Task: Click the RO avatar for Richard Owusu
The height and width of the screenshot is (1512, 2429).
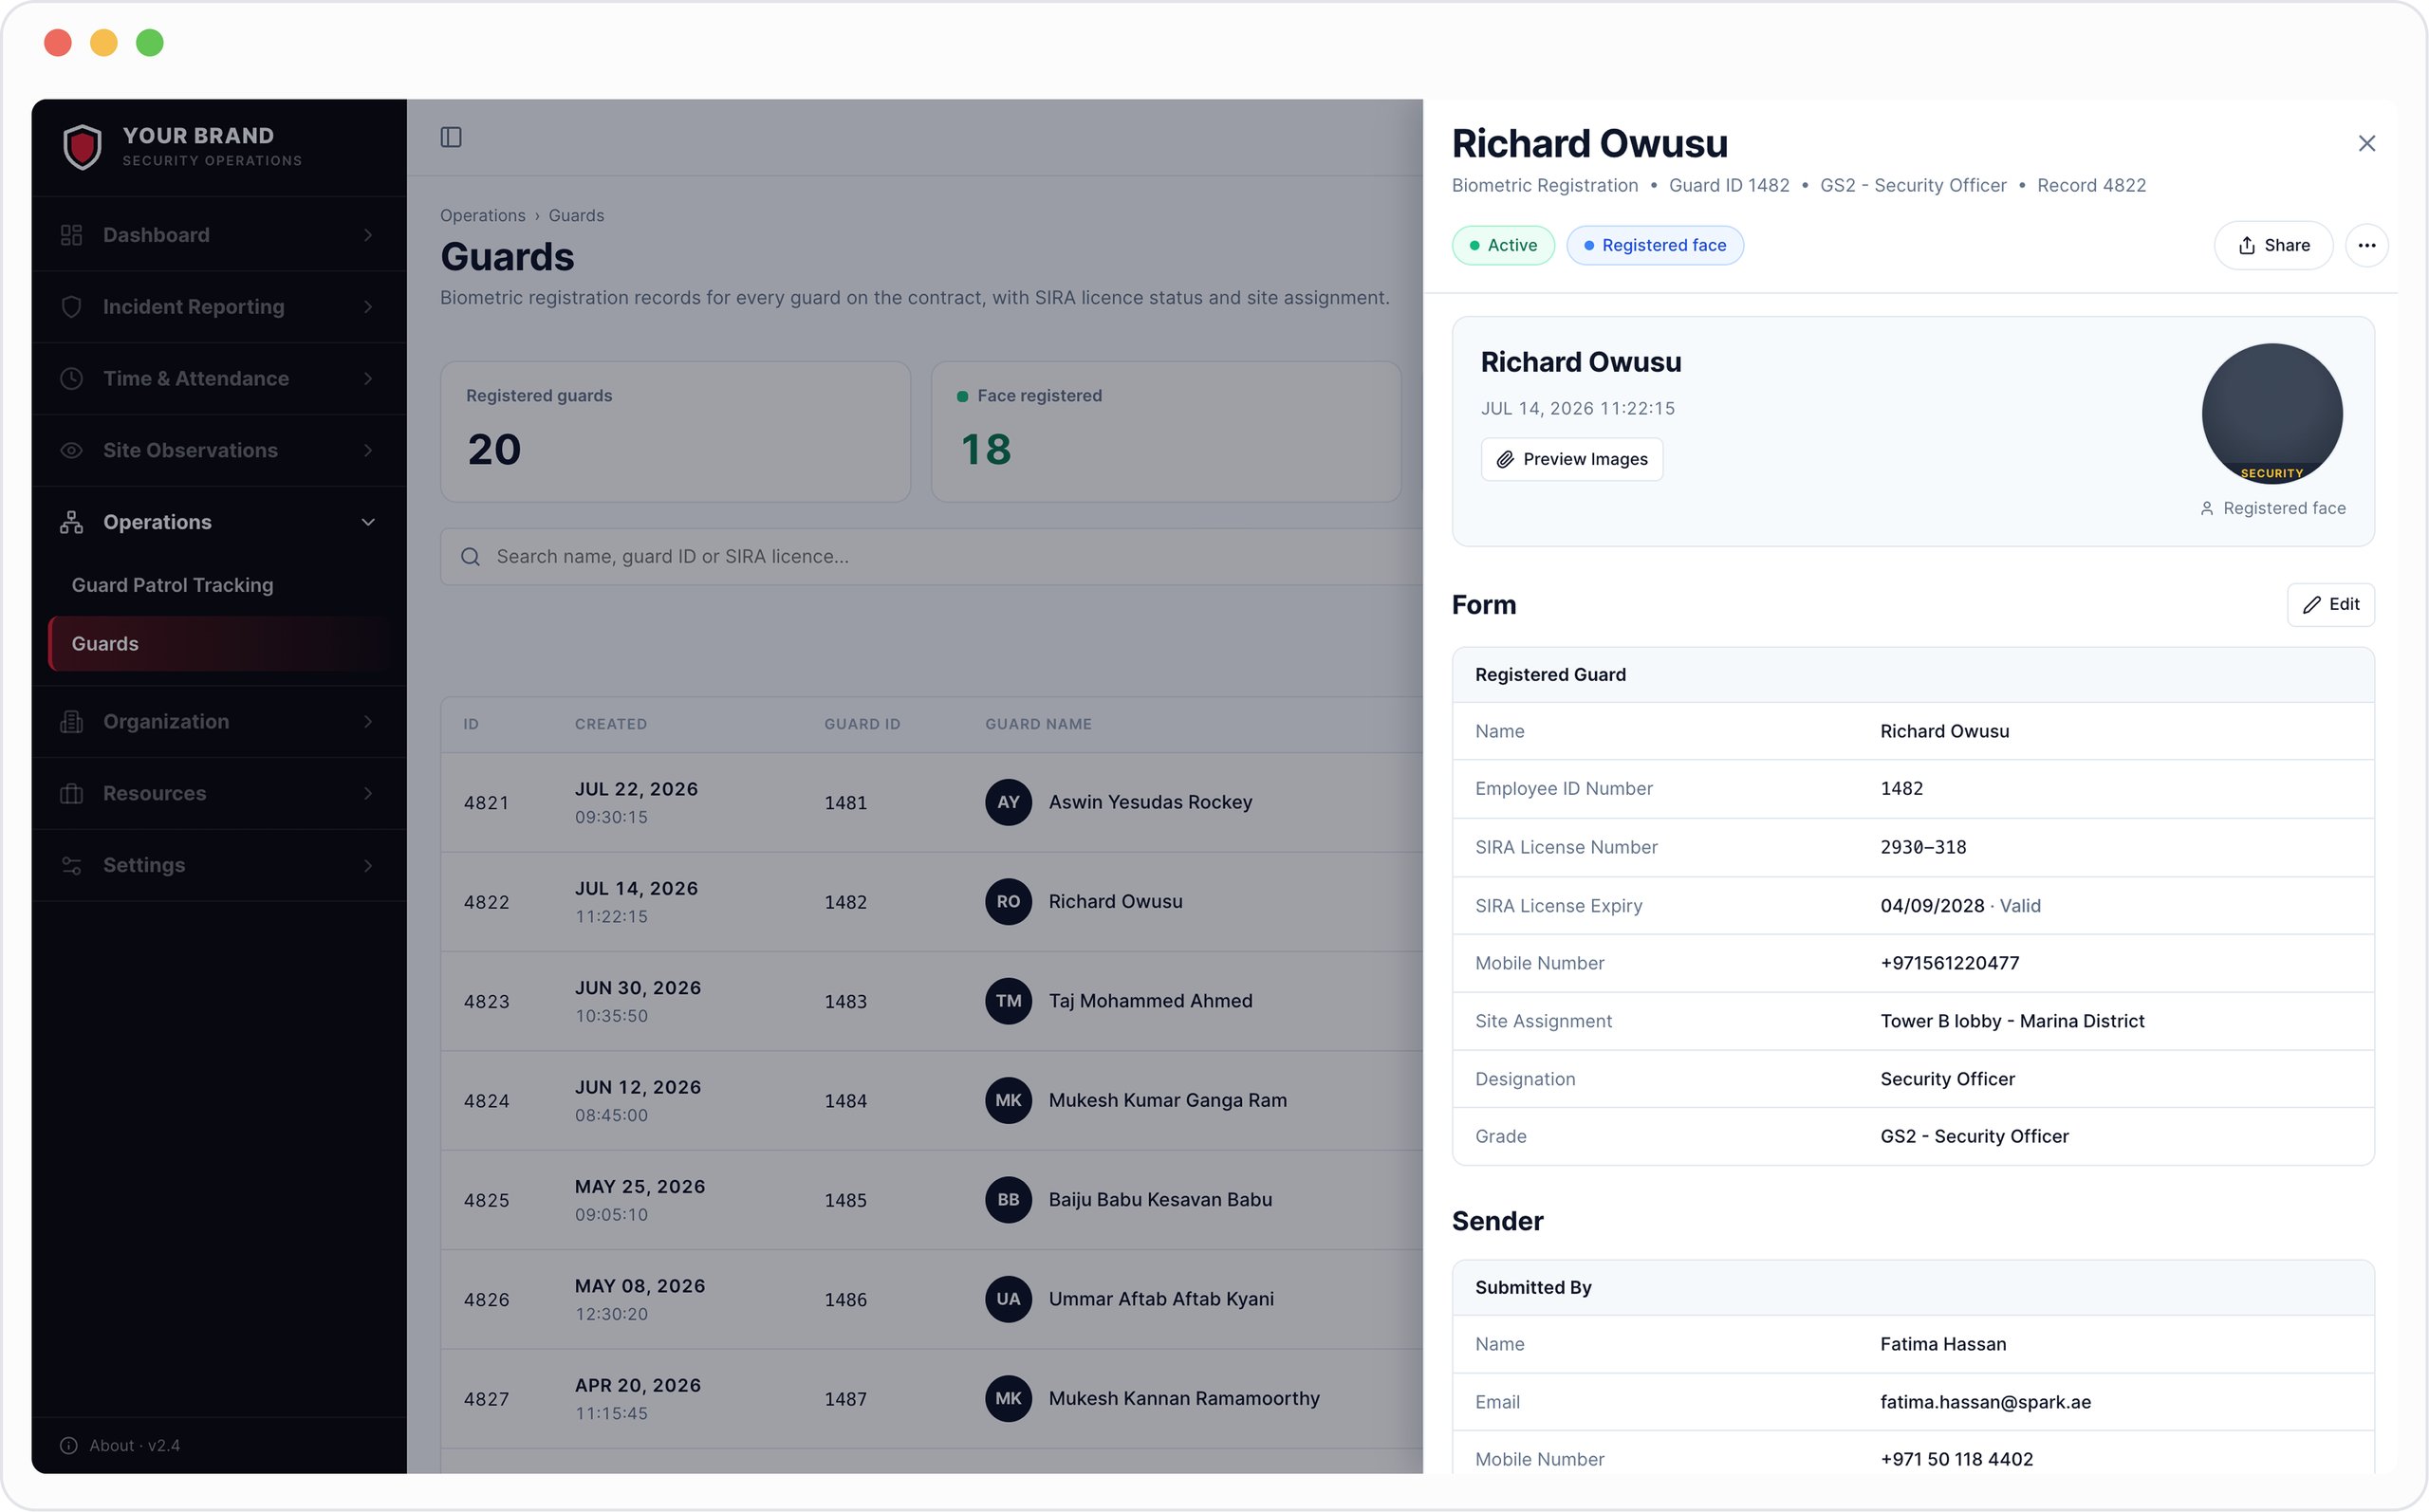Action: click(1008, 901)
